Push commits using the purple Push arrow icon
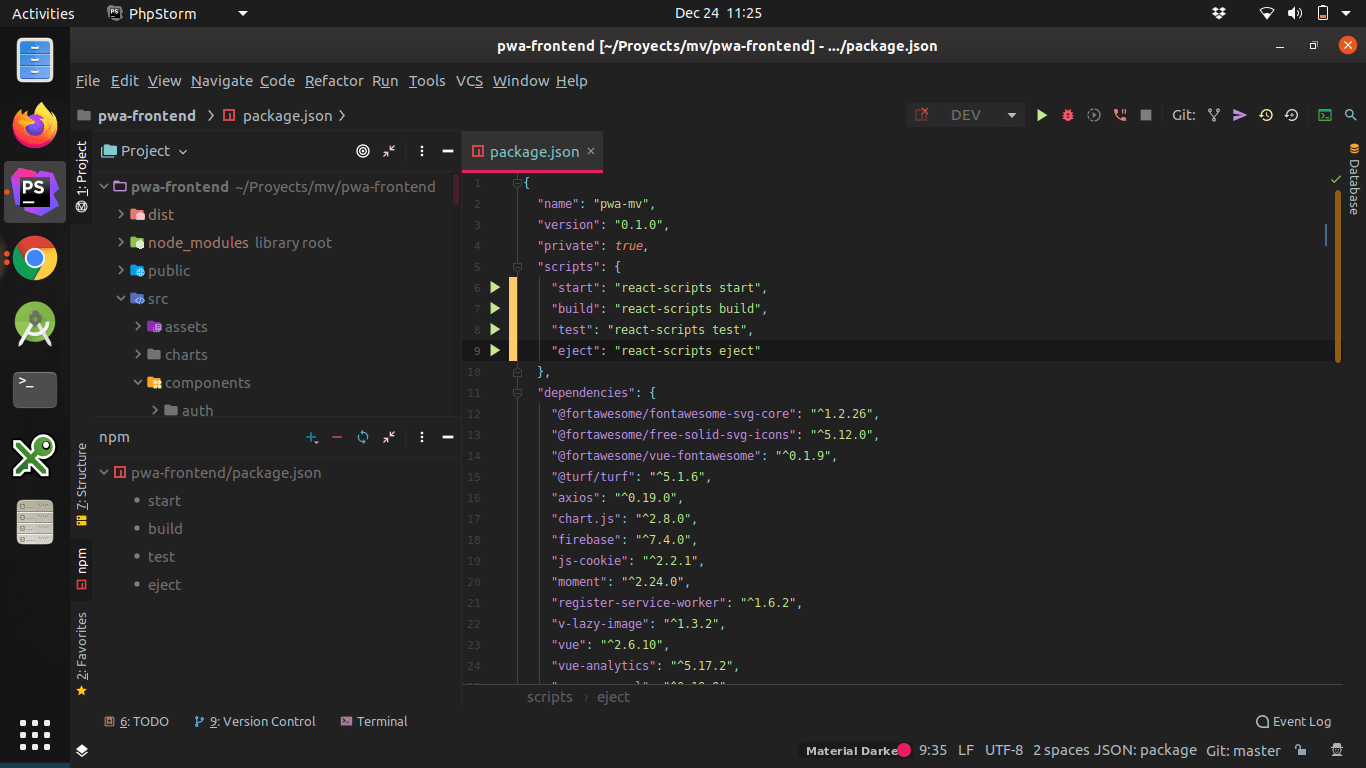This screenshot has height=768, width=1366. tap(1239, 115)
